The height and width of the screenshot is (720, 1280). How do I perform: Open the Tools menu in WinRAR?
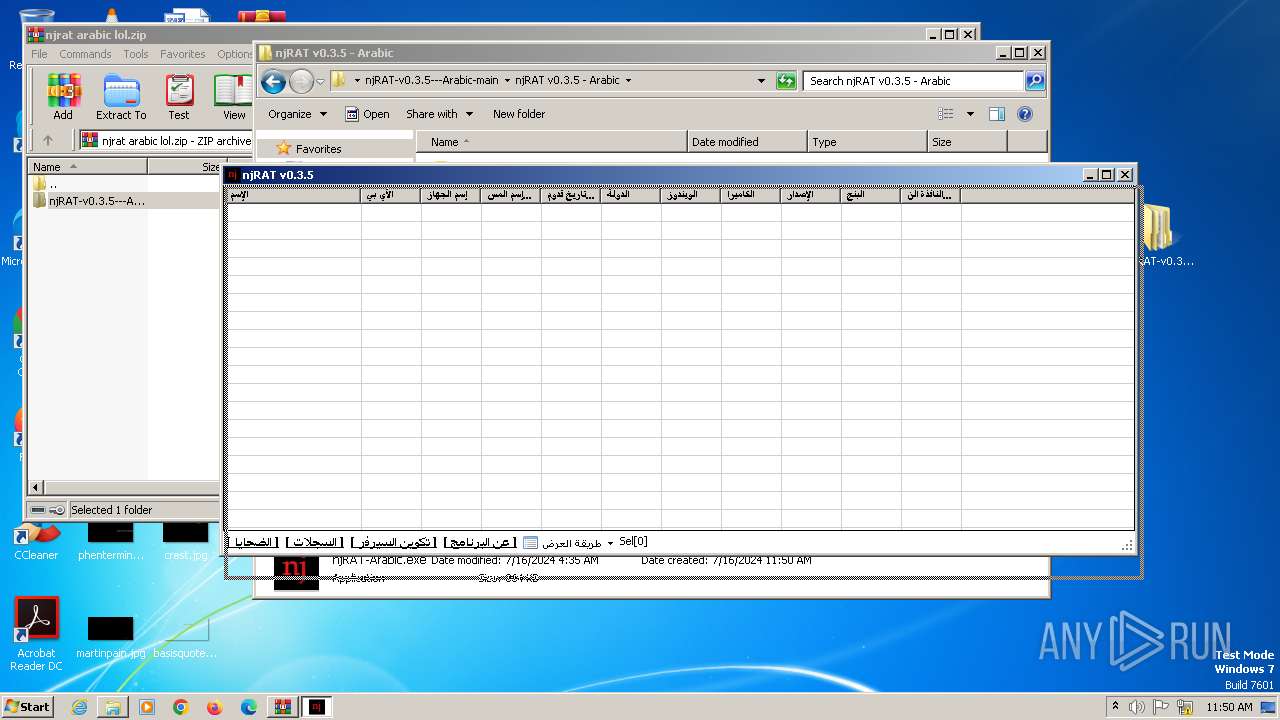click(136, 54)
